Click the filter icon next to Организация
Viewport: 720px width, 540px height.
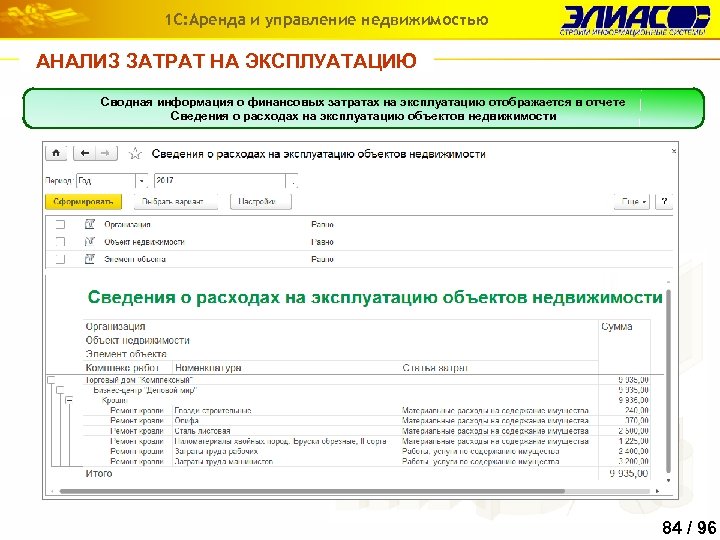click(90, 224)
